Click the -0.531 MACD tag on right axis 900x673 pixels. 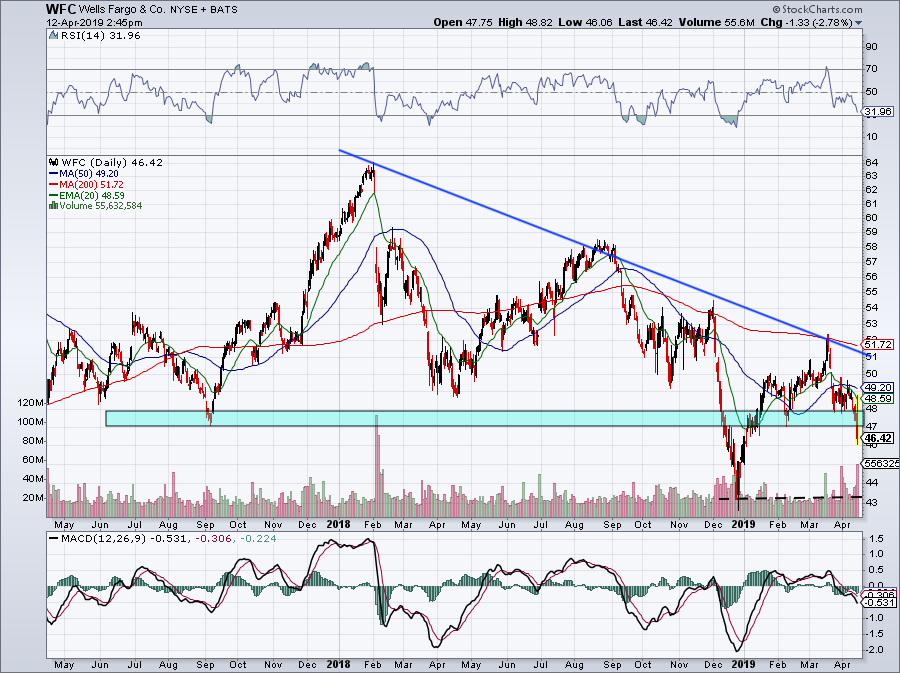(880, 603)
